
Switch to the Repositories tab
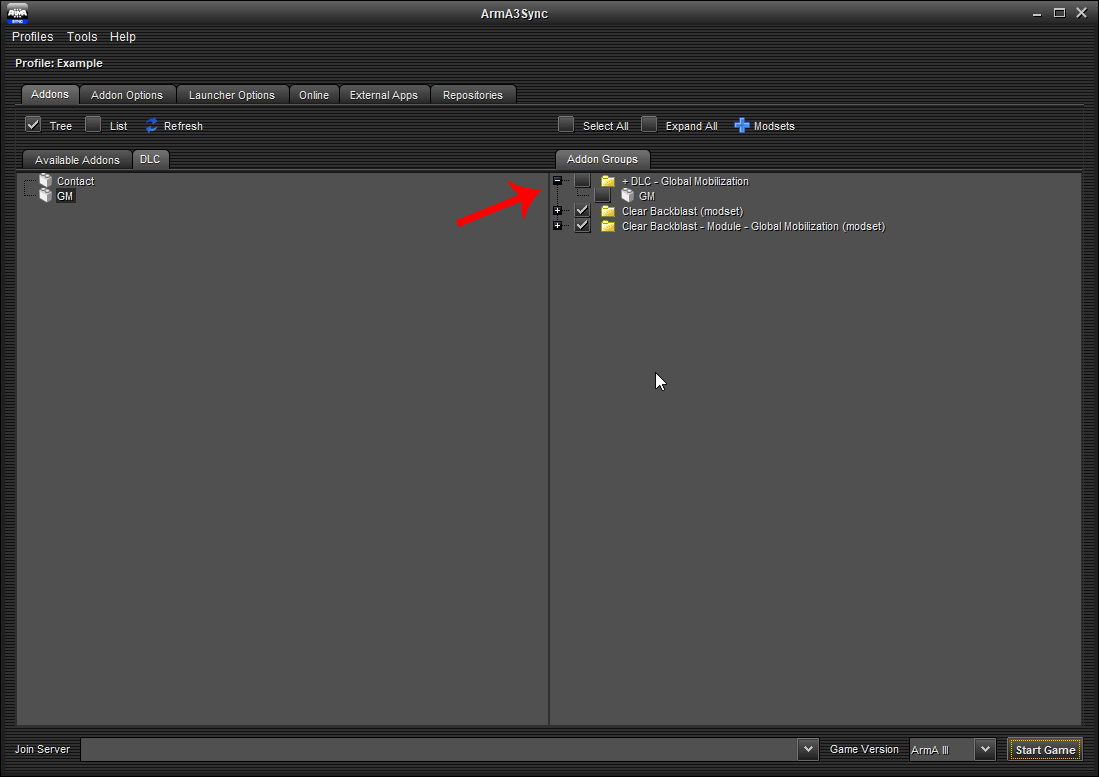472,95
